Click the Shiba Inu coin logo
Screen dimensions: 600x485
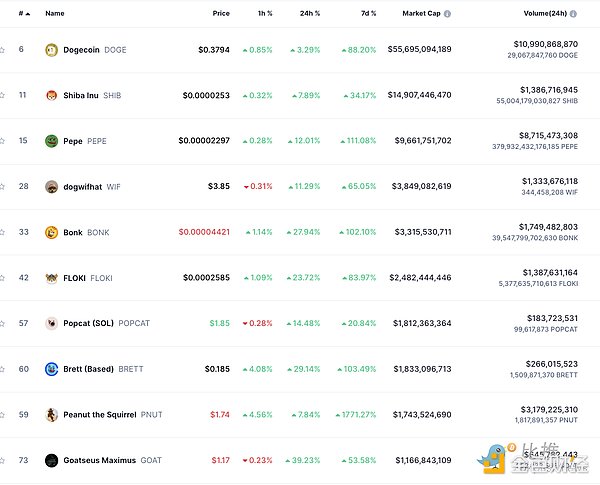click(x=51, y=95)
